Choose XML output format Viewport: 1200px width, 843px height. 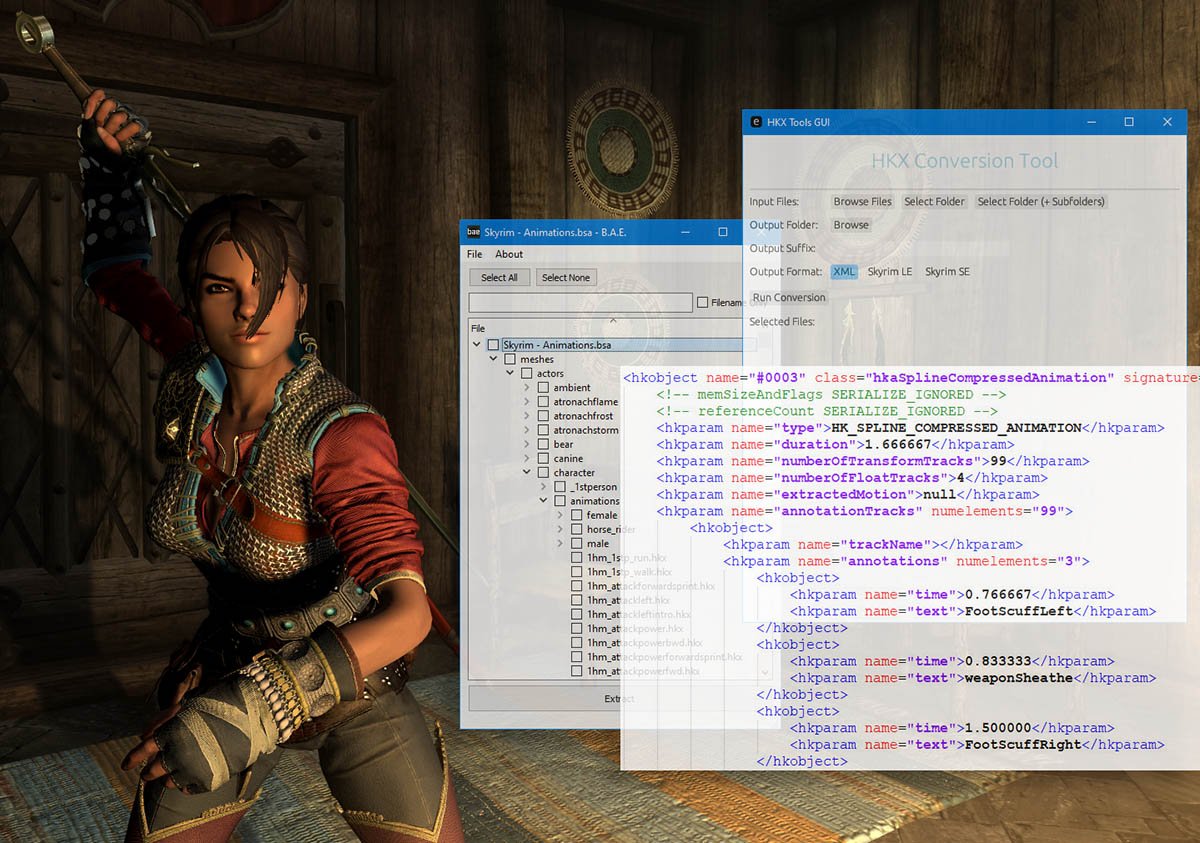tap(844, 271)
